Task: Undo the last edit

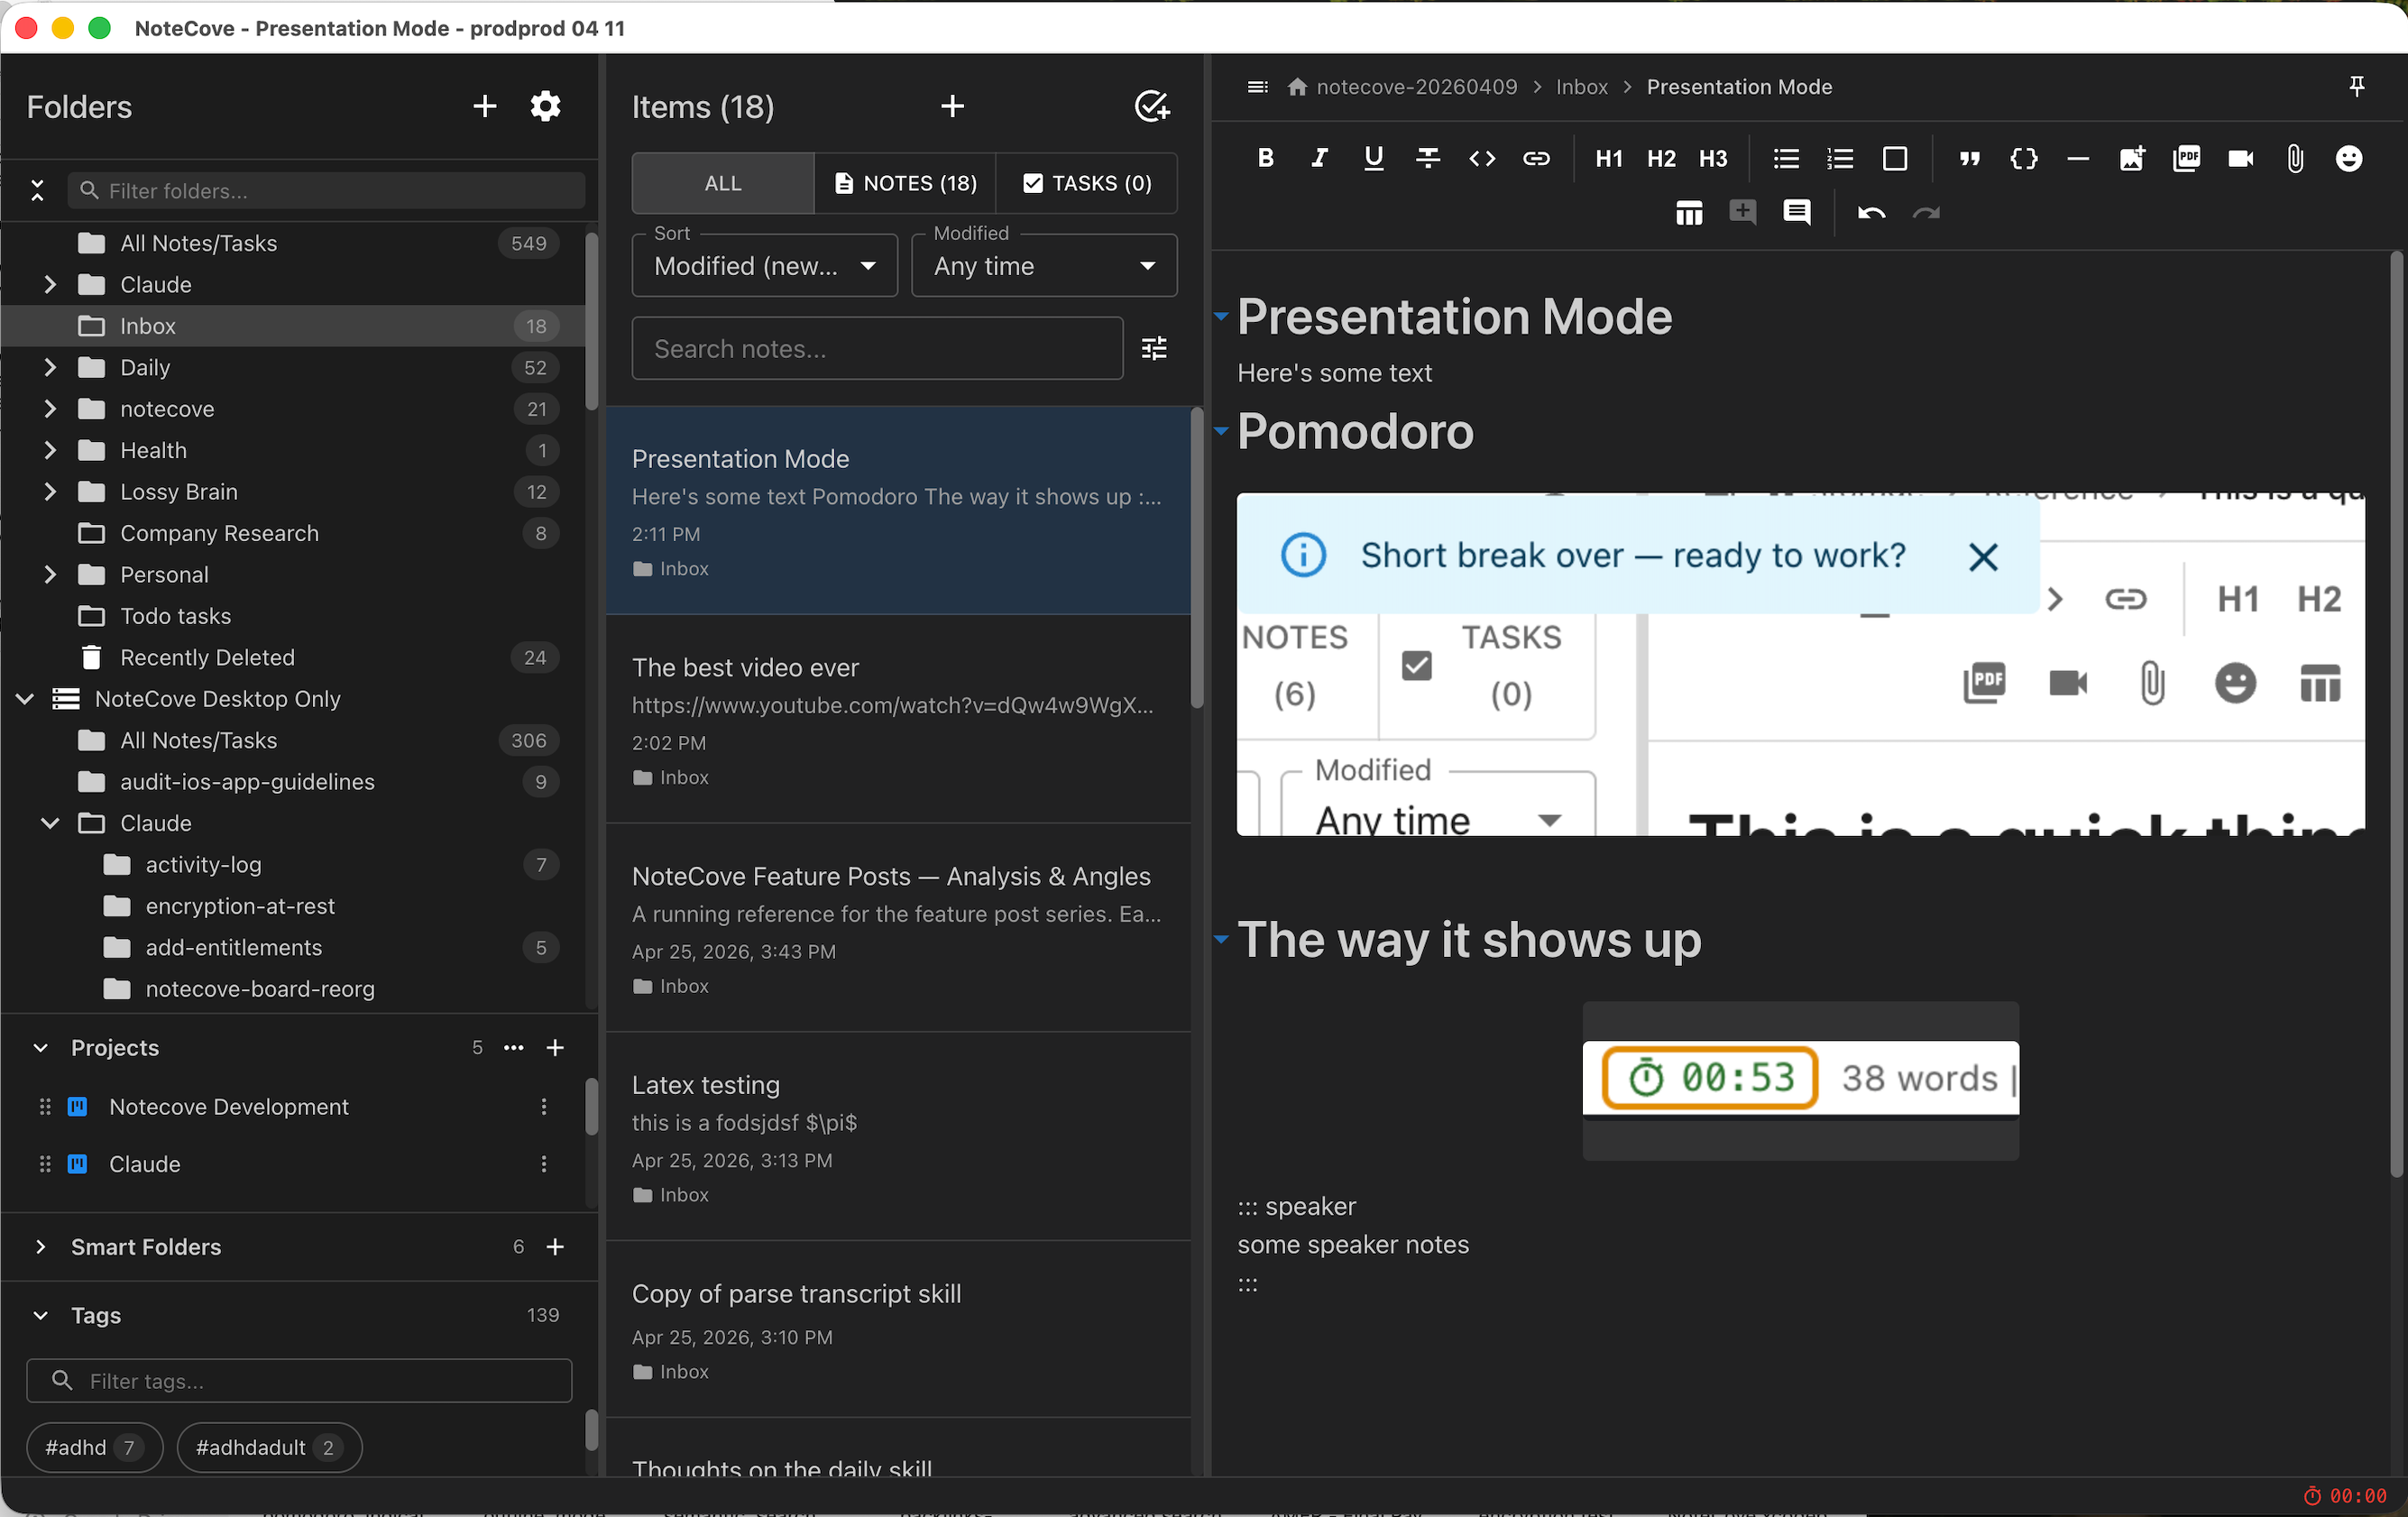Action: tap(1871, 212)
